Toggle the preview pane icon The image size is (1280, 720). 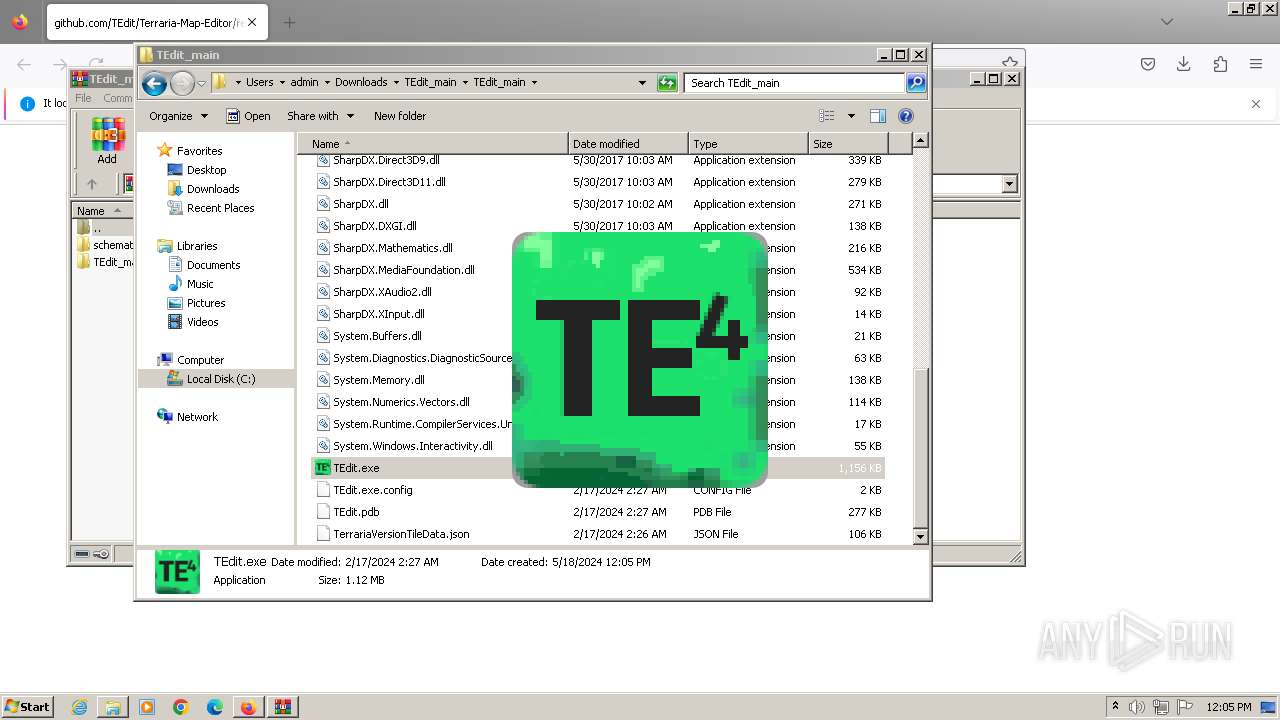(878, 116)
